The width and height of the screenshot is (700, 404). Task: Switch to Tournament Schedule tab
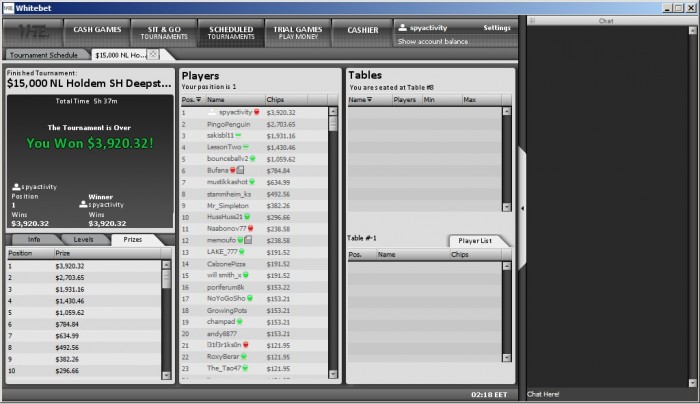[x=44, y=55]
